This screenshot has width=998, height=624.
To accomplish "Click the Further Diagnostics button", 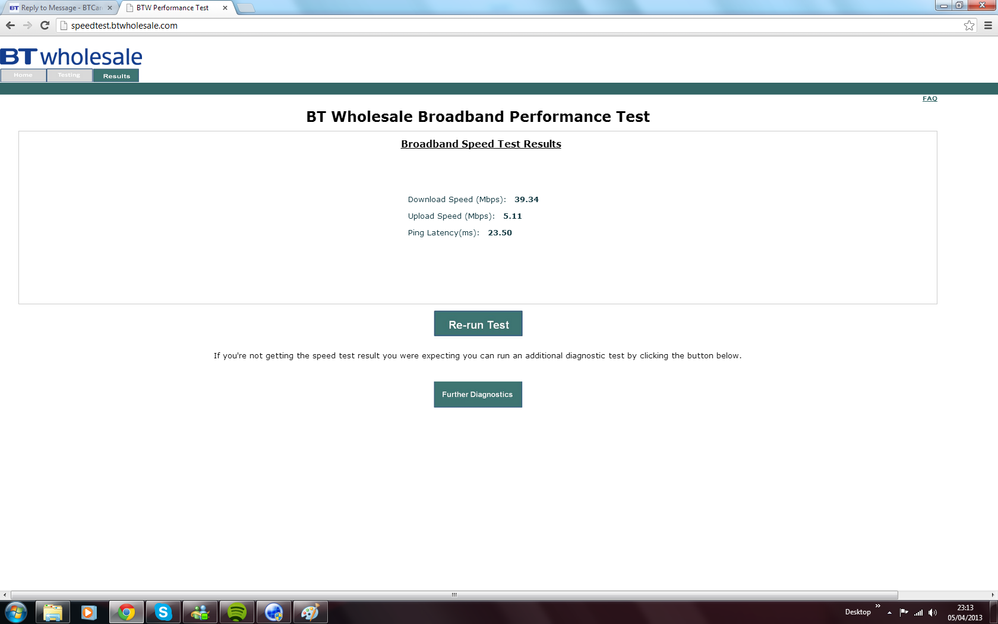I will [x=478, y=394].
